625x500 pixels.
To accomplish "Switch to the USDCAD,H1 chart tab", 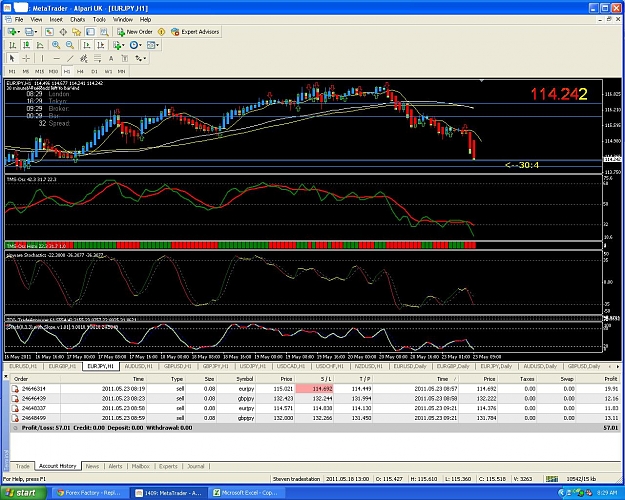I will [x=291, y=366].
